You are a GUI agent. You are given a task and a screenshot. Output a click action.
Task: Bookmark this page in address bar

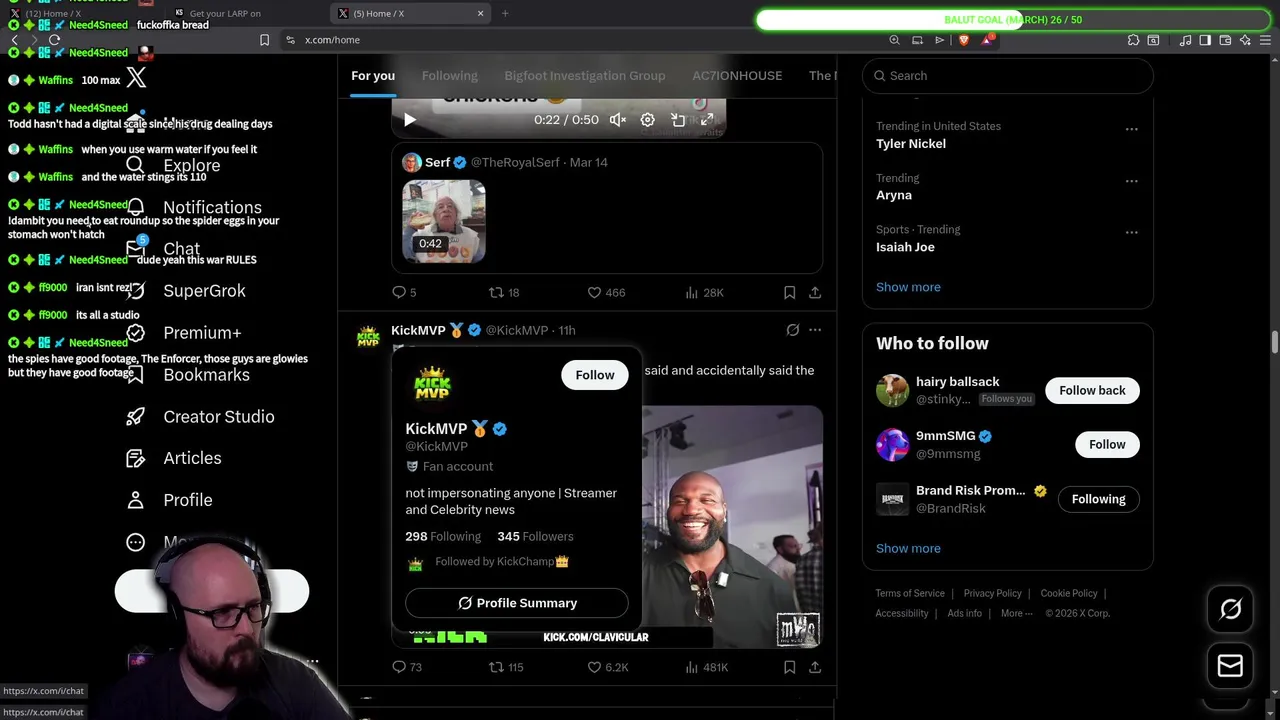pyautogui.click(x=264, y=40)
